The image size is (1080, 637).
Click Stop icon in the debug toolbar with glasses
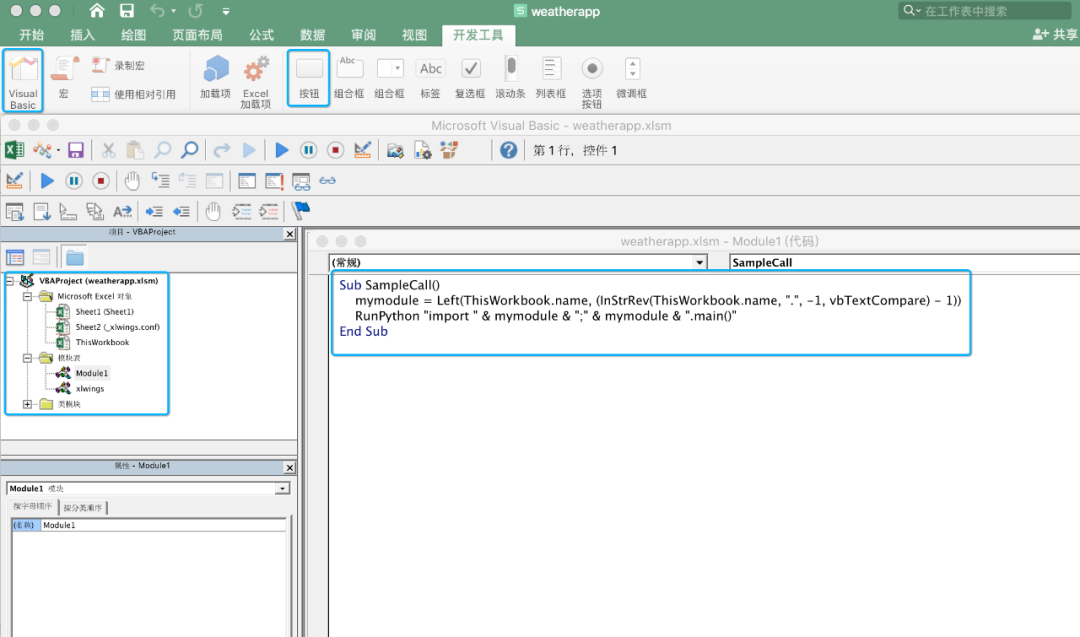pos(101,180)
